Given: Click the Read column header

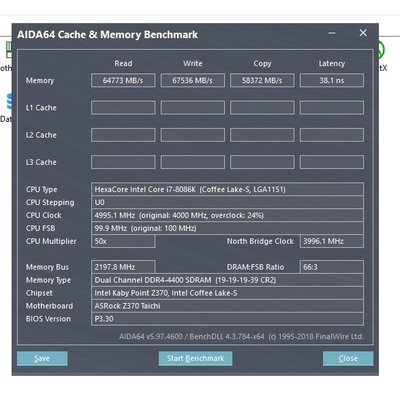Looking at the screenshot, I should 123,63.
